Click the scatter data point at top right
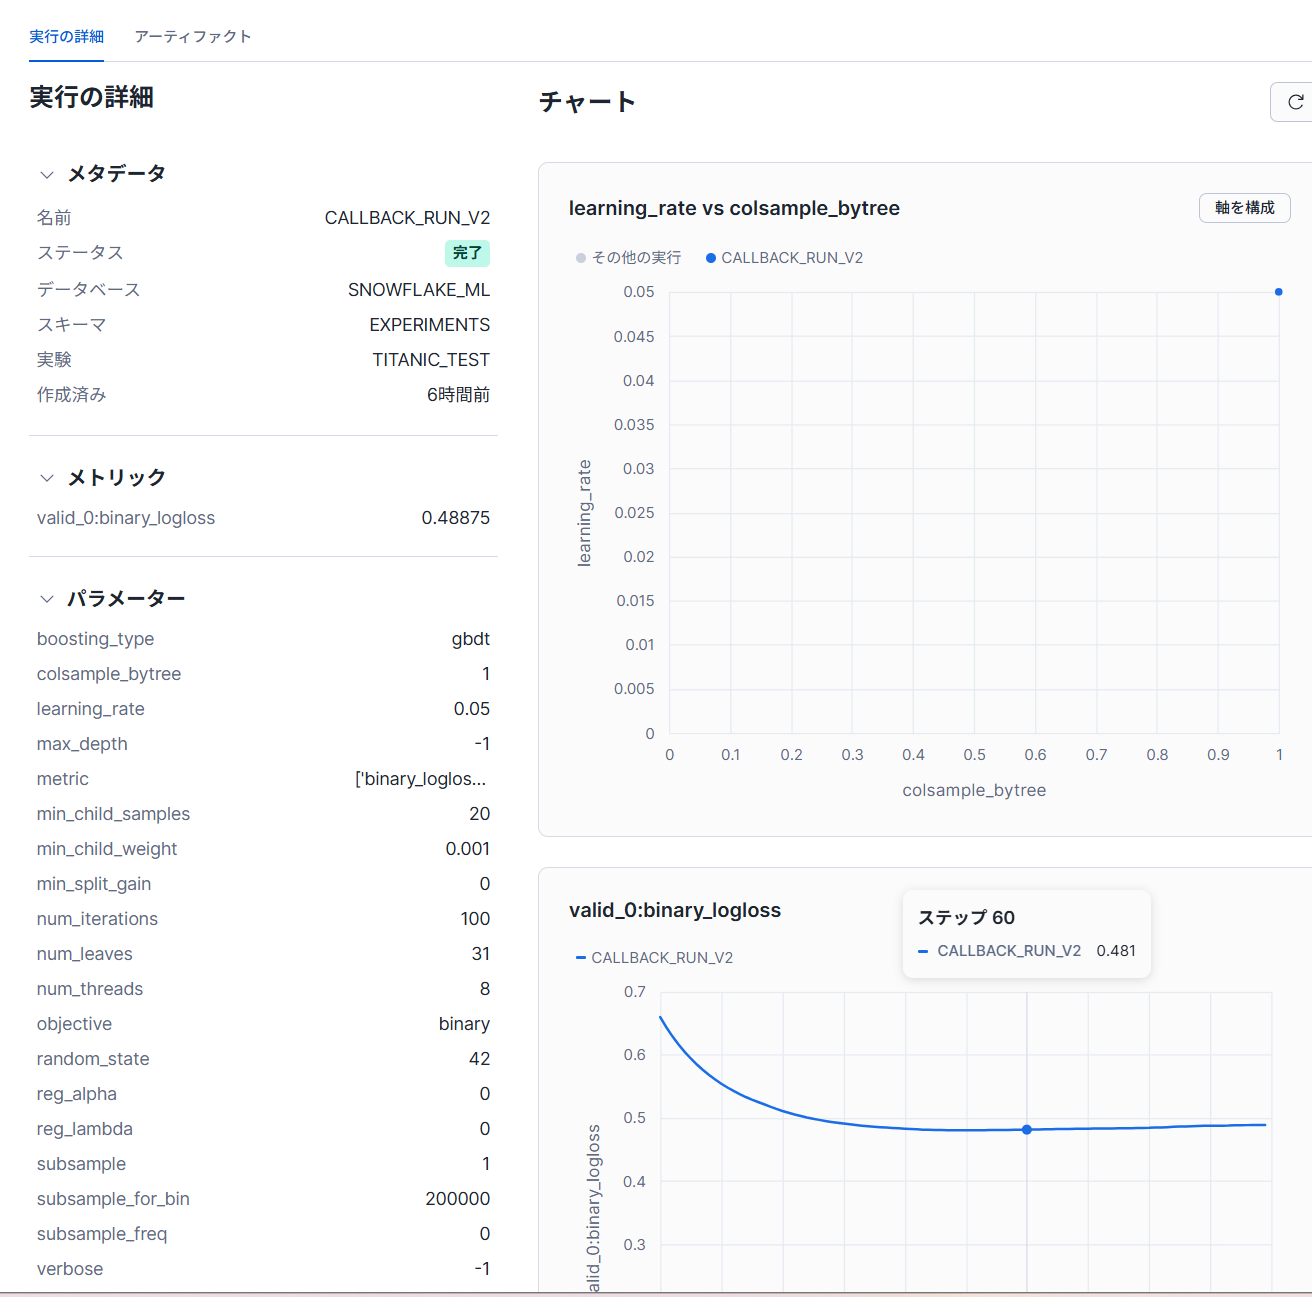Viewport: 1312px width, 1297px height. tap(1278, 292)
